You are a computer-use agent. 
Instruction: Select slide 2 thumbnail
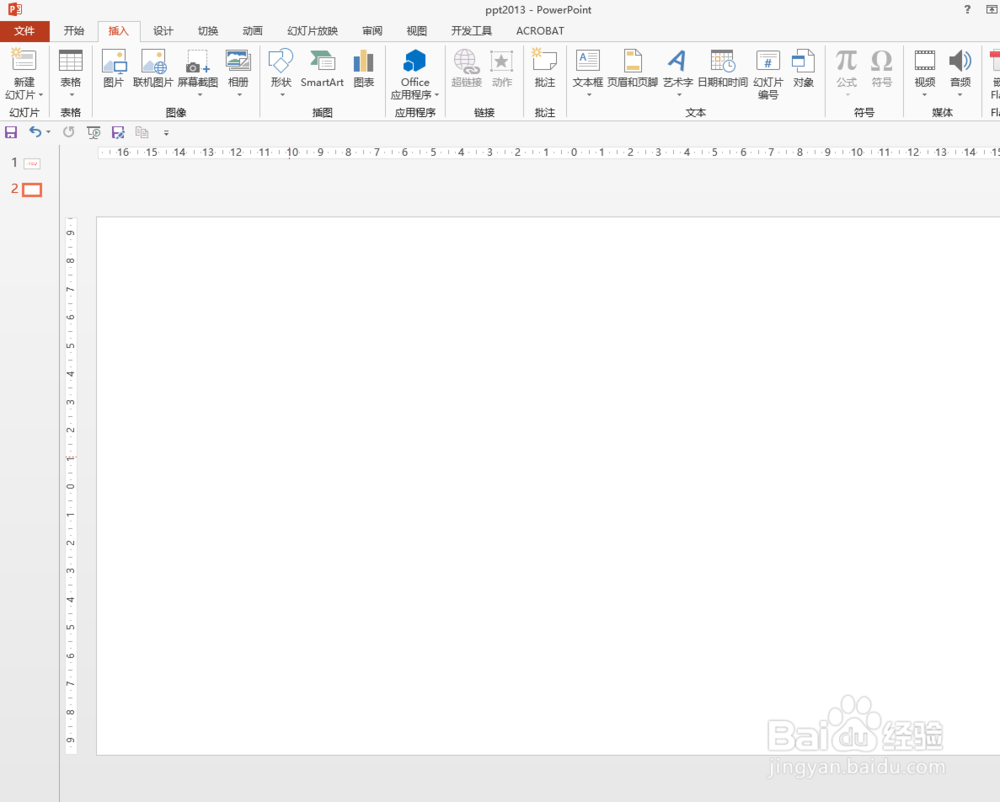tap(32, 189)
